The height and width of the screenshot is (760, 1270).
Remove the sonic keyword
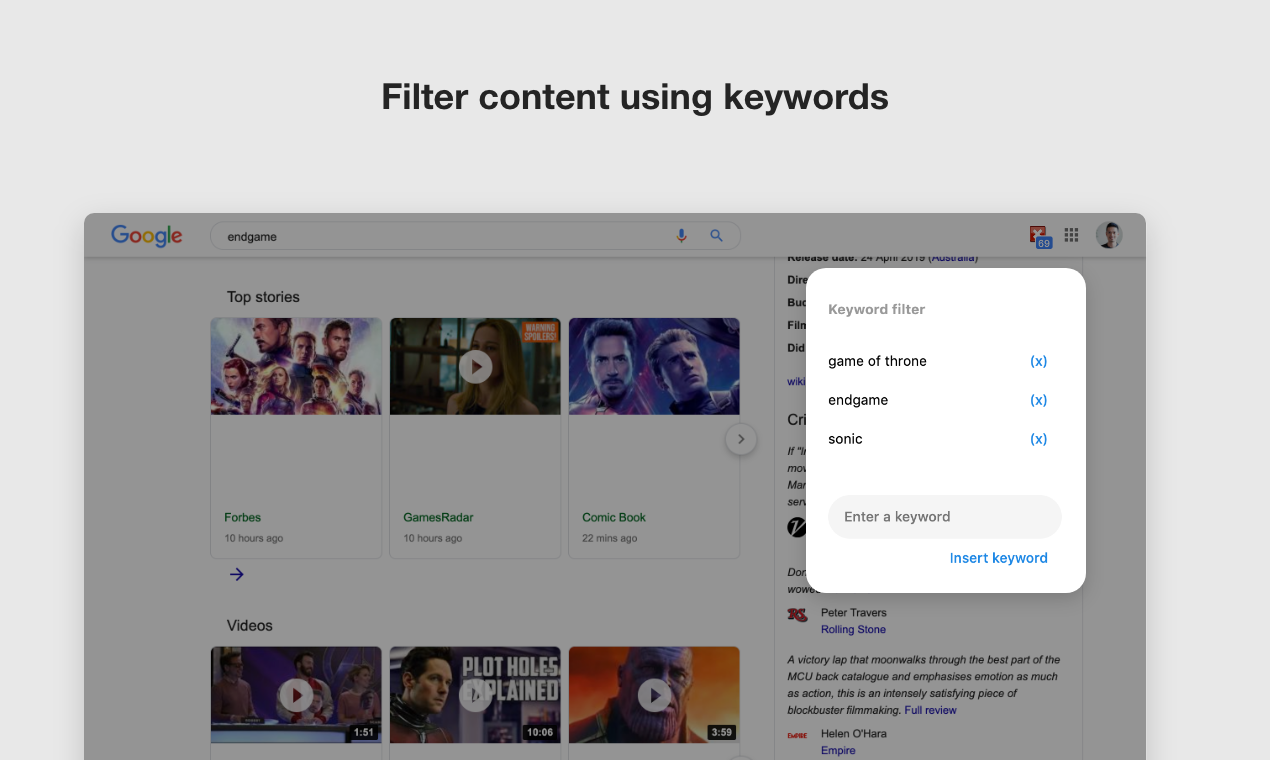[x=1039, y=439]
